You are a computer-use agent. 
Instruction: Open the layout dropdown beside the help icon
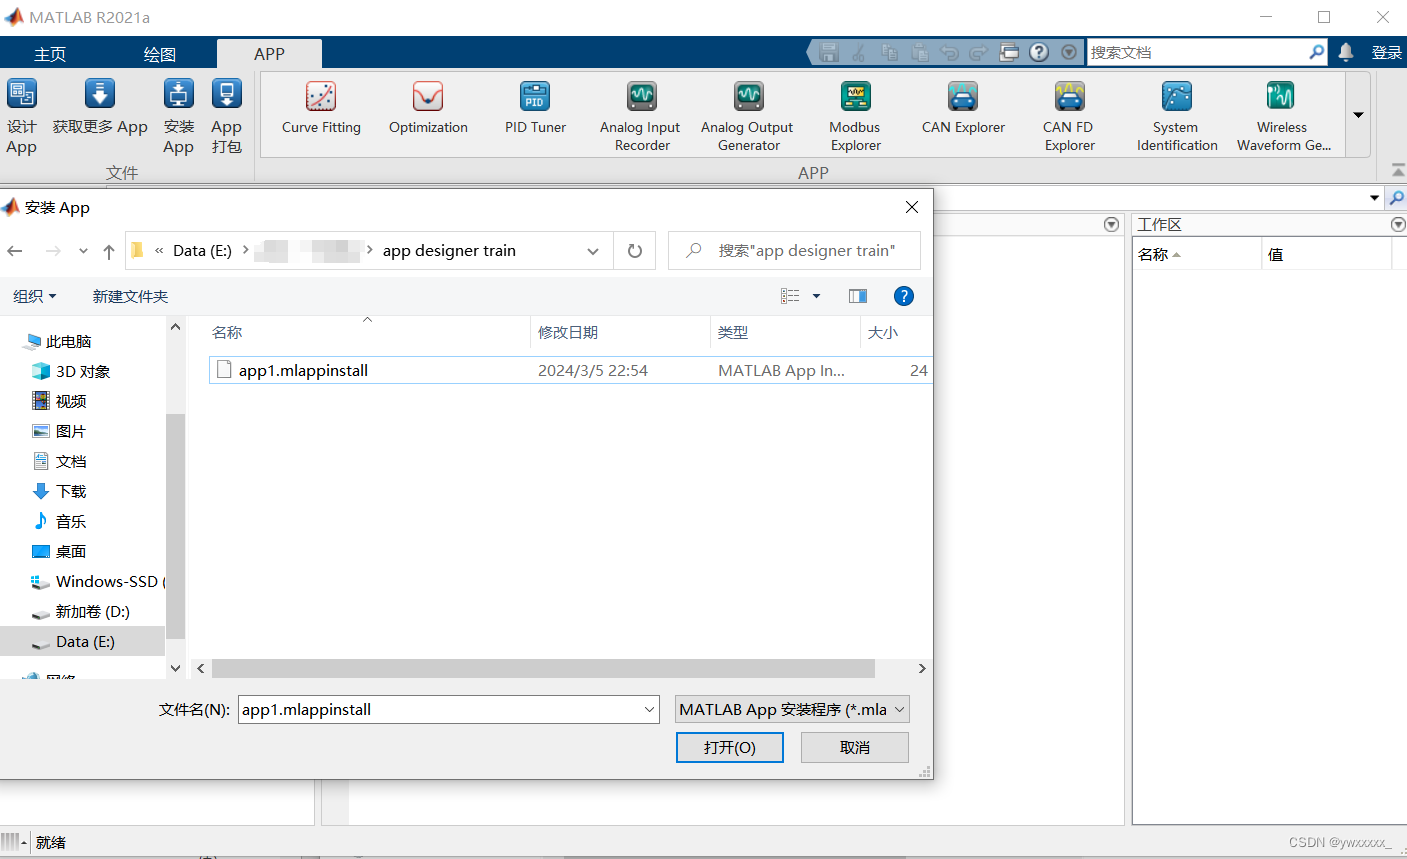[1069, 52]
